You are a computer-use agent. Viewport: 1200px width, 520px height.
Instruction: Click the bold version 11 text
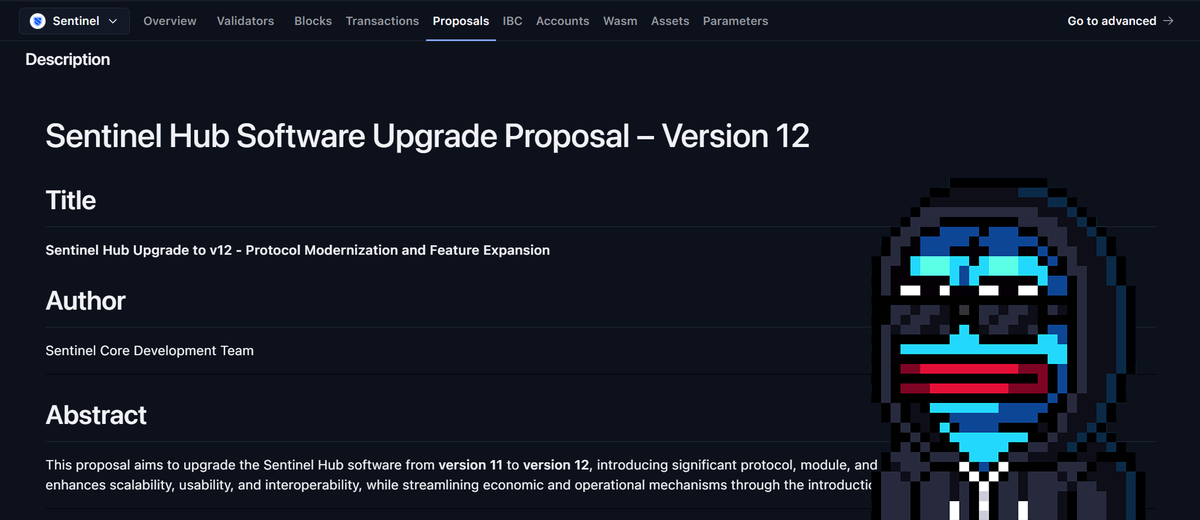point(470,464)
